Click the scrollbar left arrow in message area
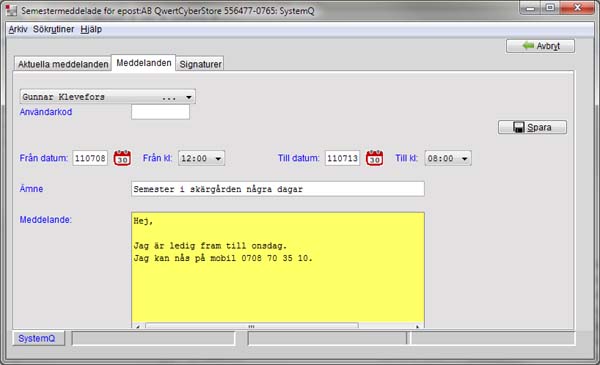The width and height of the screenshot is (600, 365). point(138,326)
